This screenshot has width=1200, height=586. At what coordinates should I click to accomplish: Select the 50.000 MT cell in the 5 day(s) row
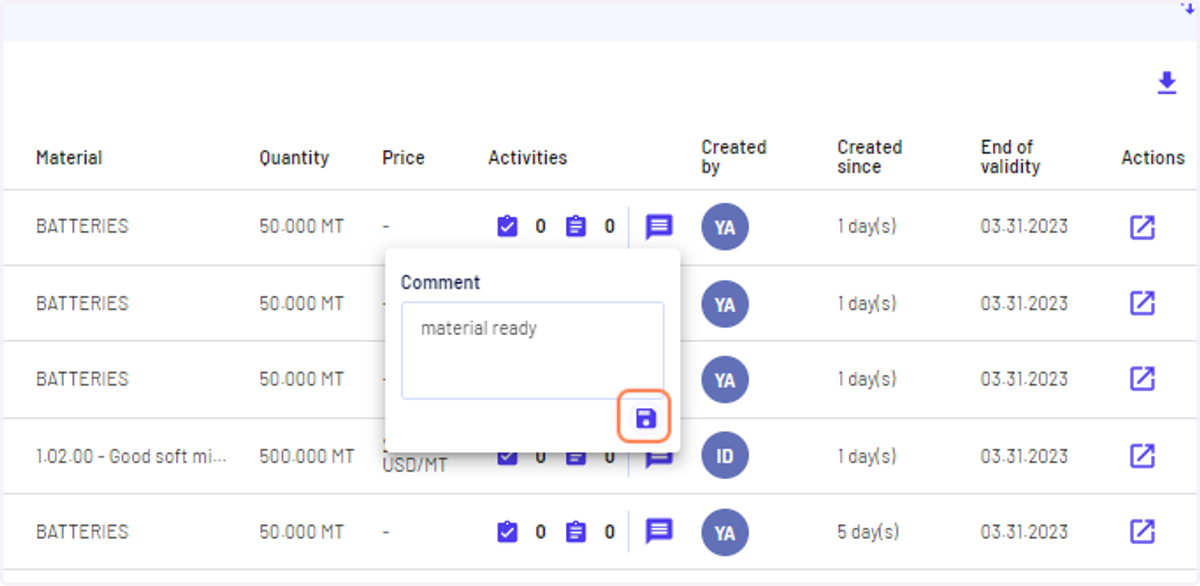[x=301, y=532]
